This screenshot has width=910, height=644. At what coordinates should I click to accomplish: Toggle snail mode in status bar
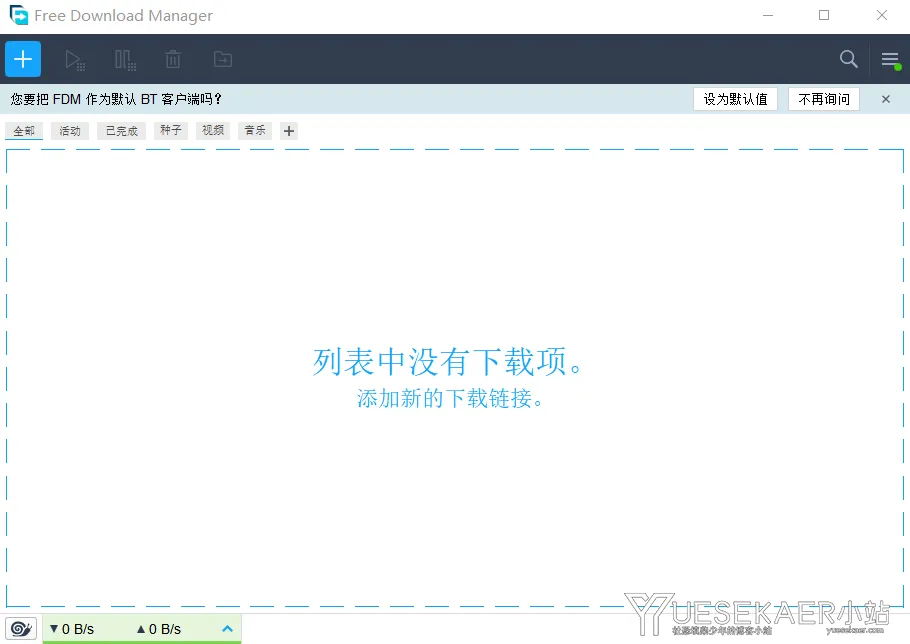point(21,629)
